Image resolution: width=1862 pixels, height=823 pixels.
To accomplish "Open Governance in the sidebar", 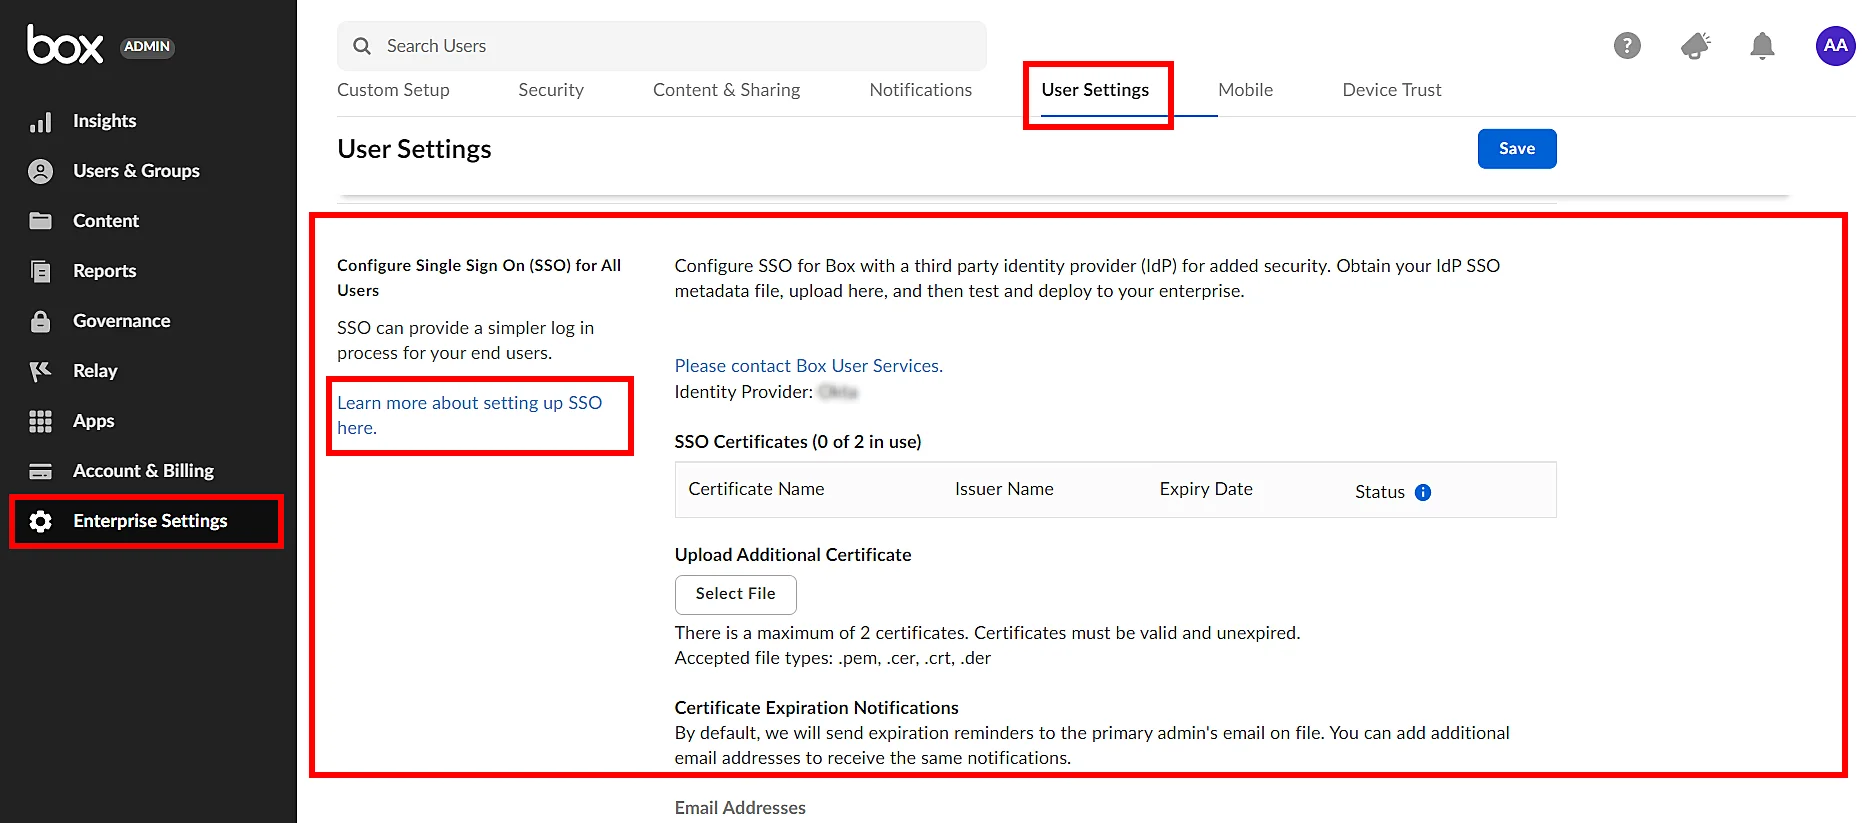I will click(121, 321).
